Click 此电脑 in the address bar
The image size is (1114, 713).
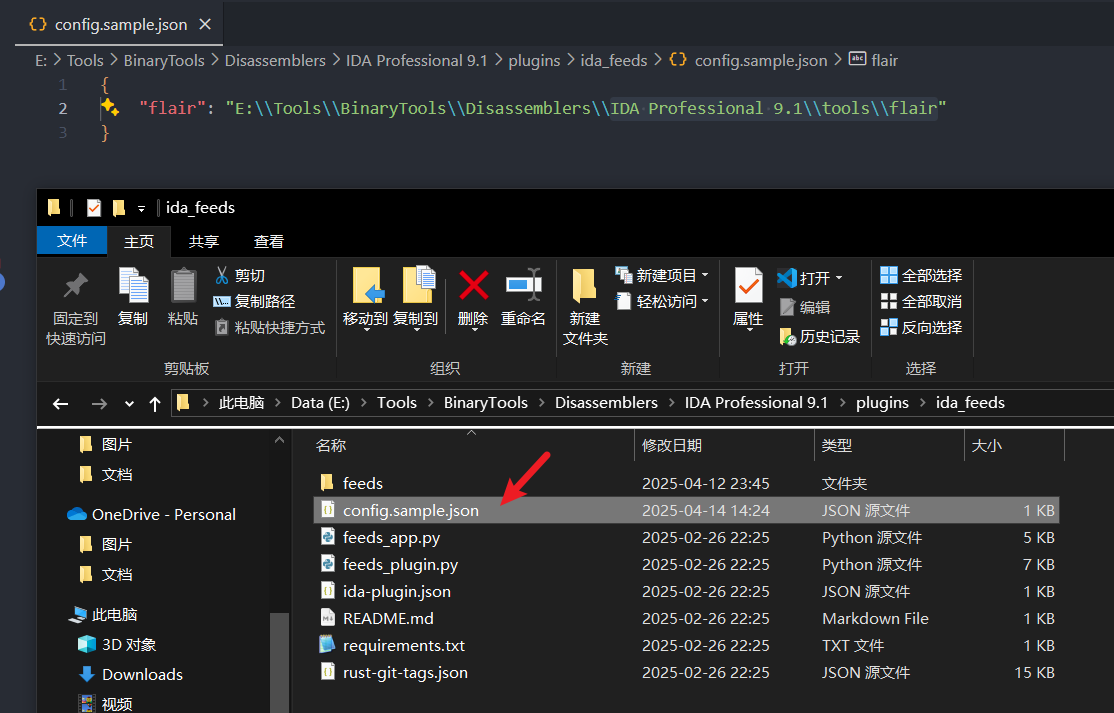click(241, 403)
